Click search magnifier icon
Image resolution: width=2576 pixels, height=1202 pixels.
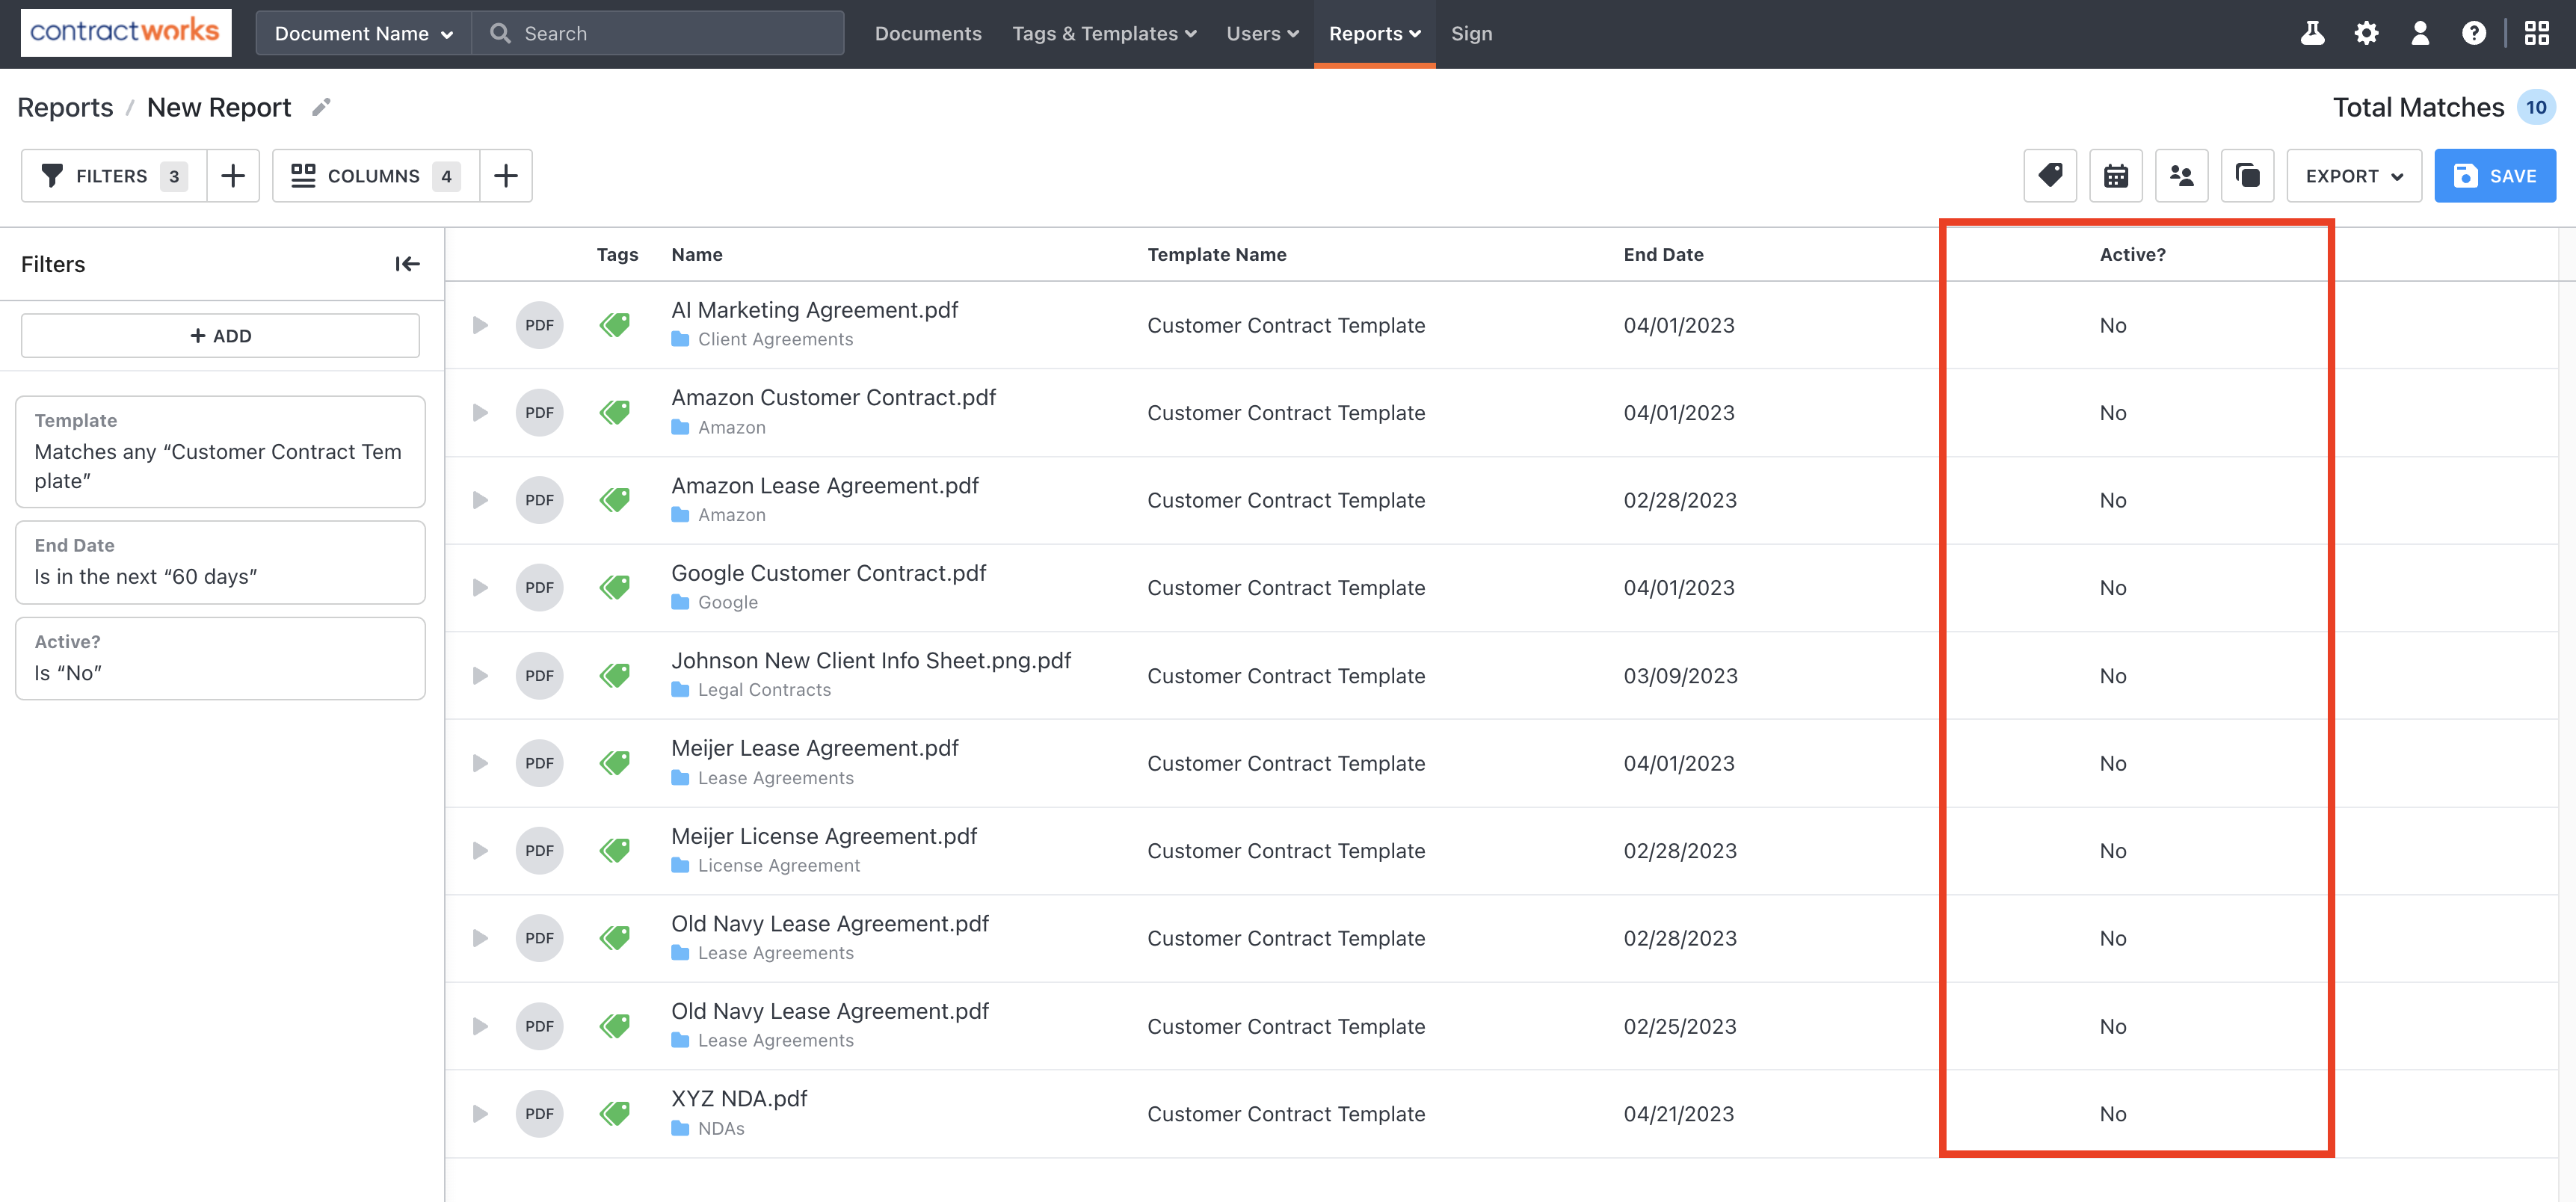(500, 33)
